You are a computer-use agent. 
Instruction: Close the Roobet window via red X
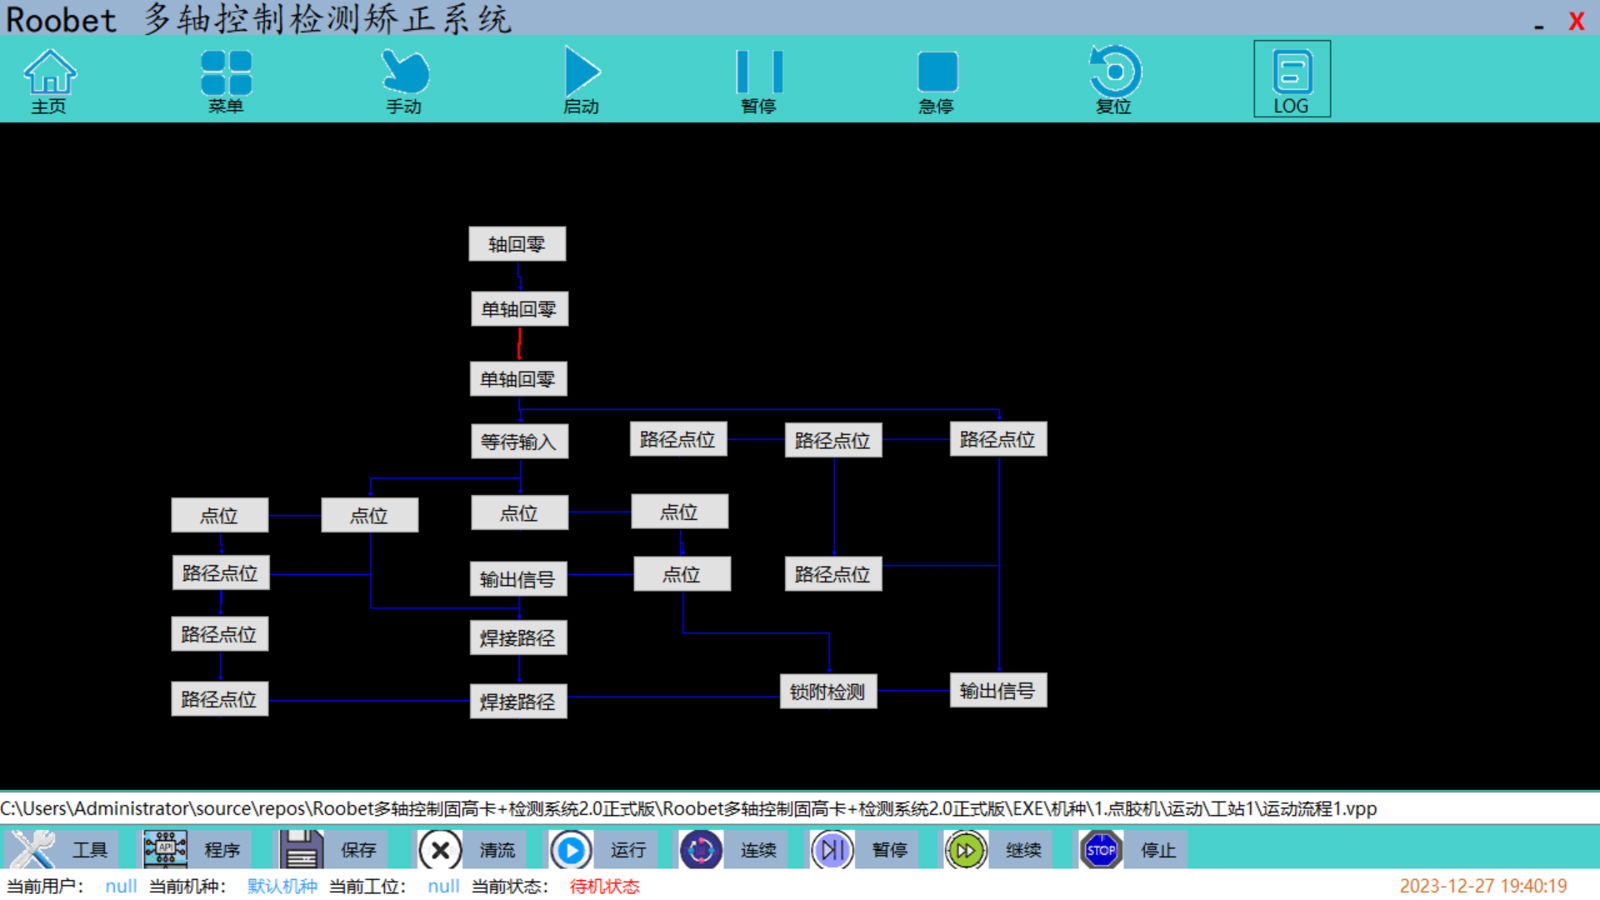(x=1576, y=21)
